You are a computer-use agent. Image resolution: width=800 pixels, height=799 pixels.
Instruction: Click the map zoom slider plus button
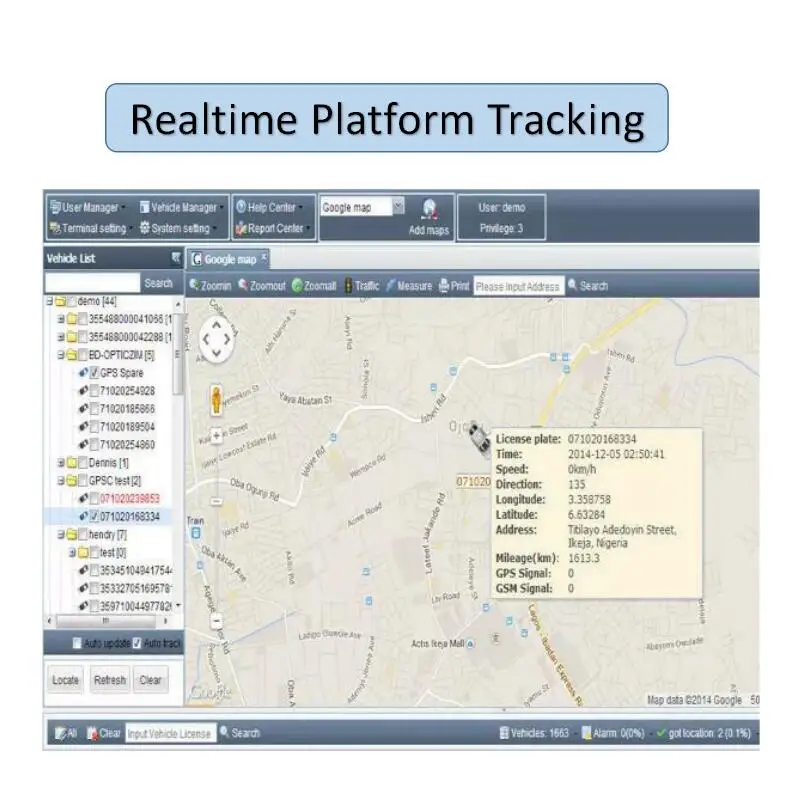(216, 436)
